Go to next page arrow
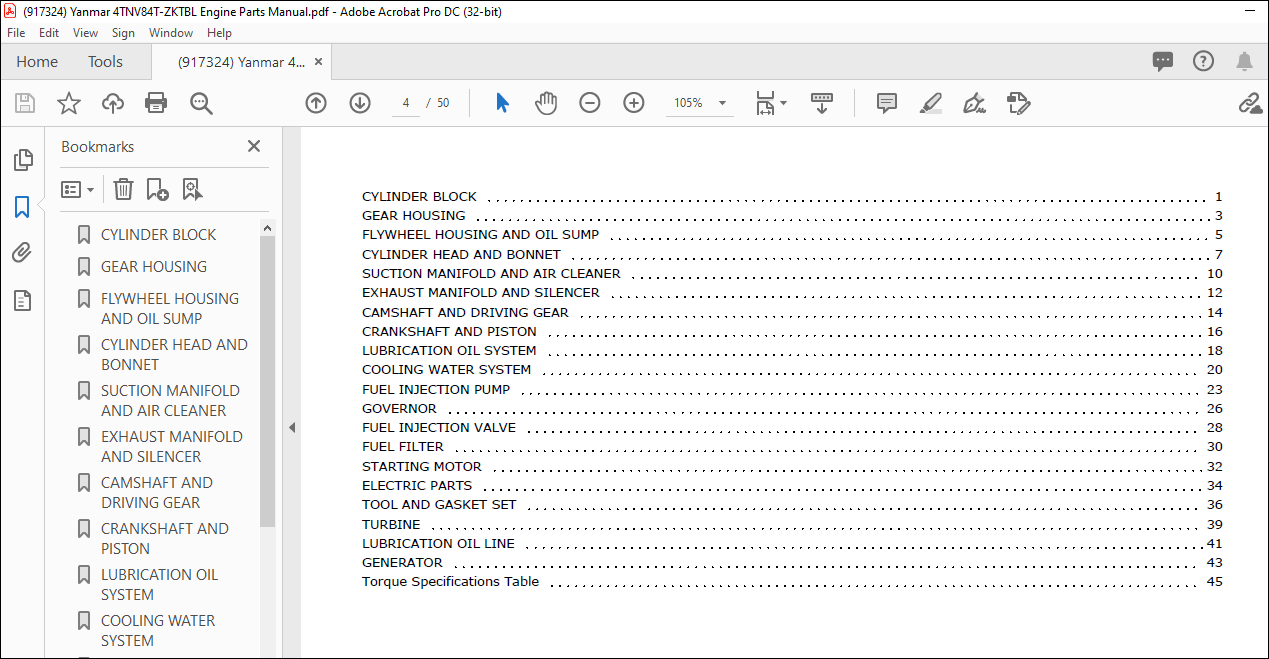This screenshot has width=1269, height=659. [x=360, y=103]
